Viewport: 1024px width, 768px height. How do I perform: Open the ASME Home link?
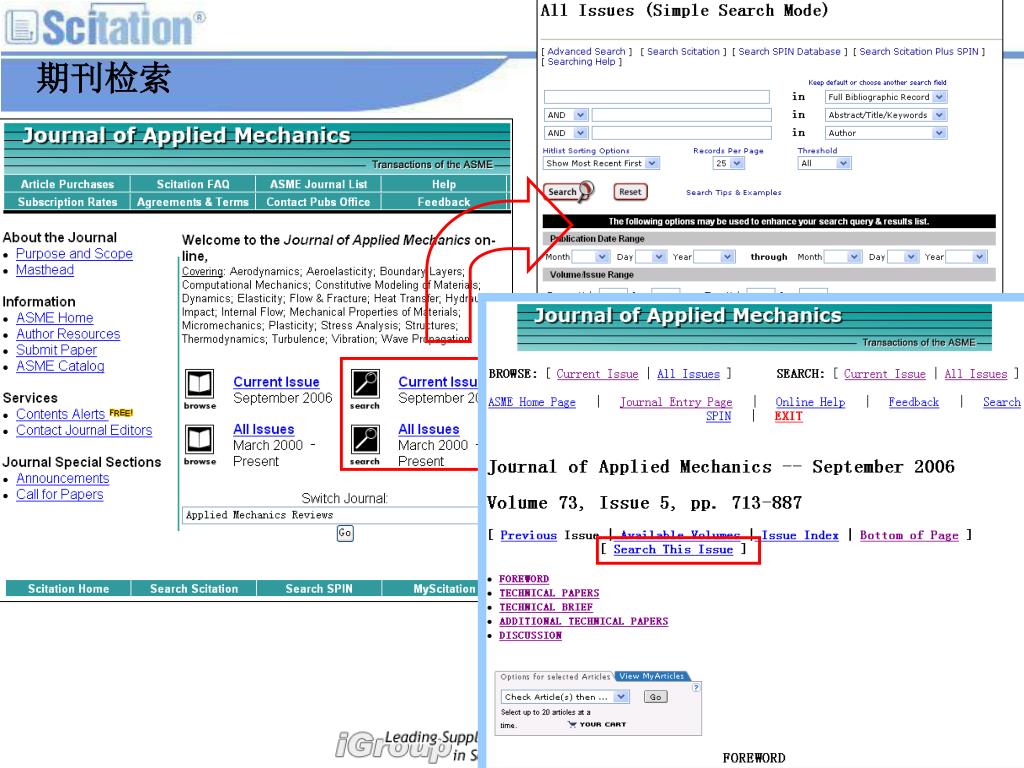[x=55, y=317]
